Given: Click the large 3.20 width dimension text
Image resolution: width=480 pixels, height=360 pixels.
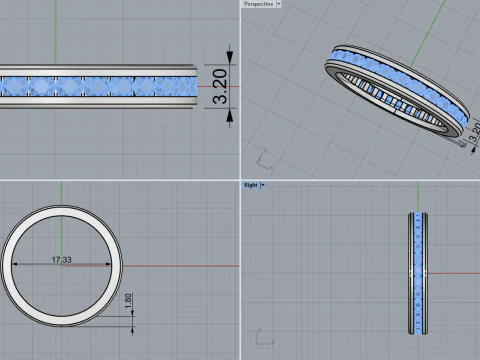Looking at the screenshot, I should (220, 86).
